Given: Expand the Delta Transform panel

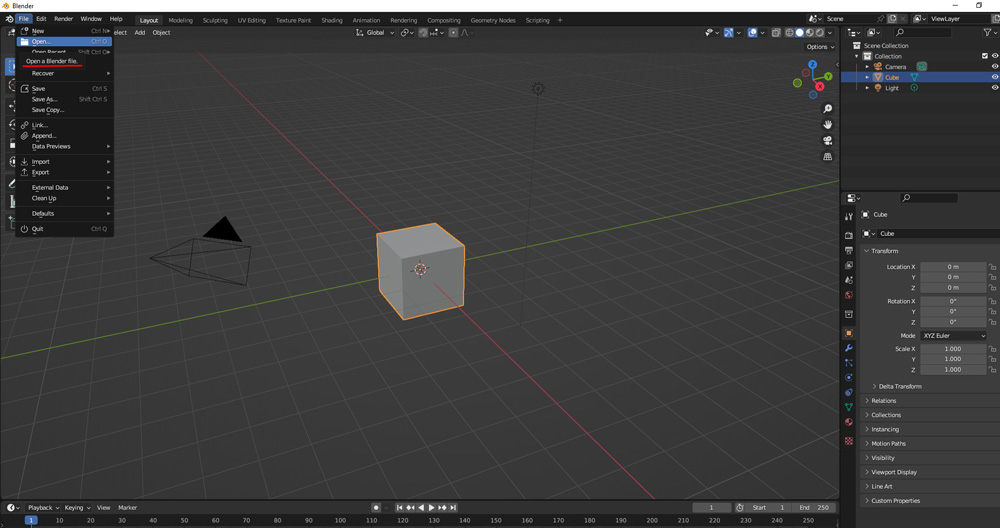Looking at the screenshot, I should [x=900, y=386].
